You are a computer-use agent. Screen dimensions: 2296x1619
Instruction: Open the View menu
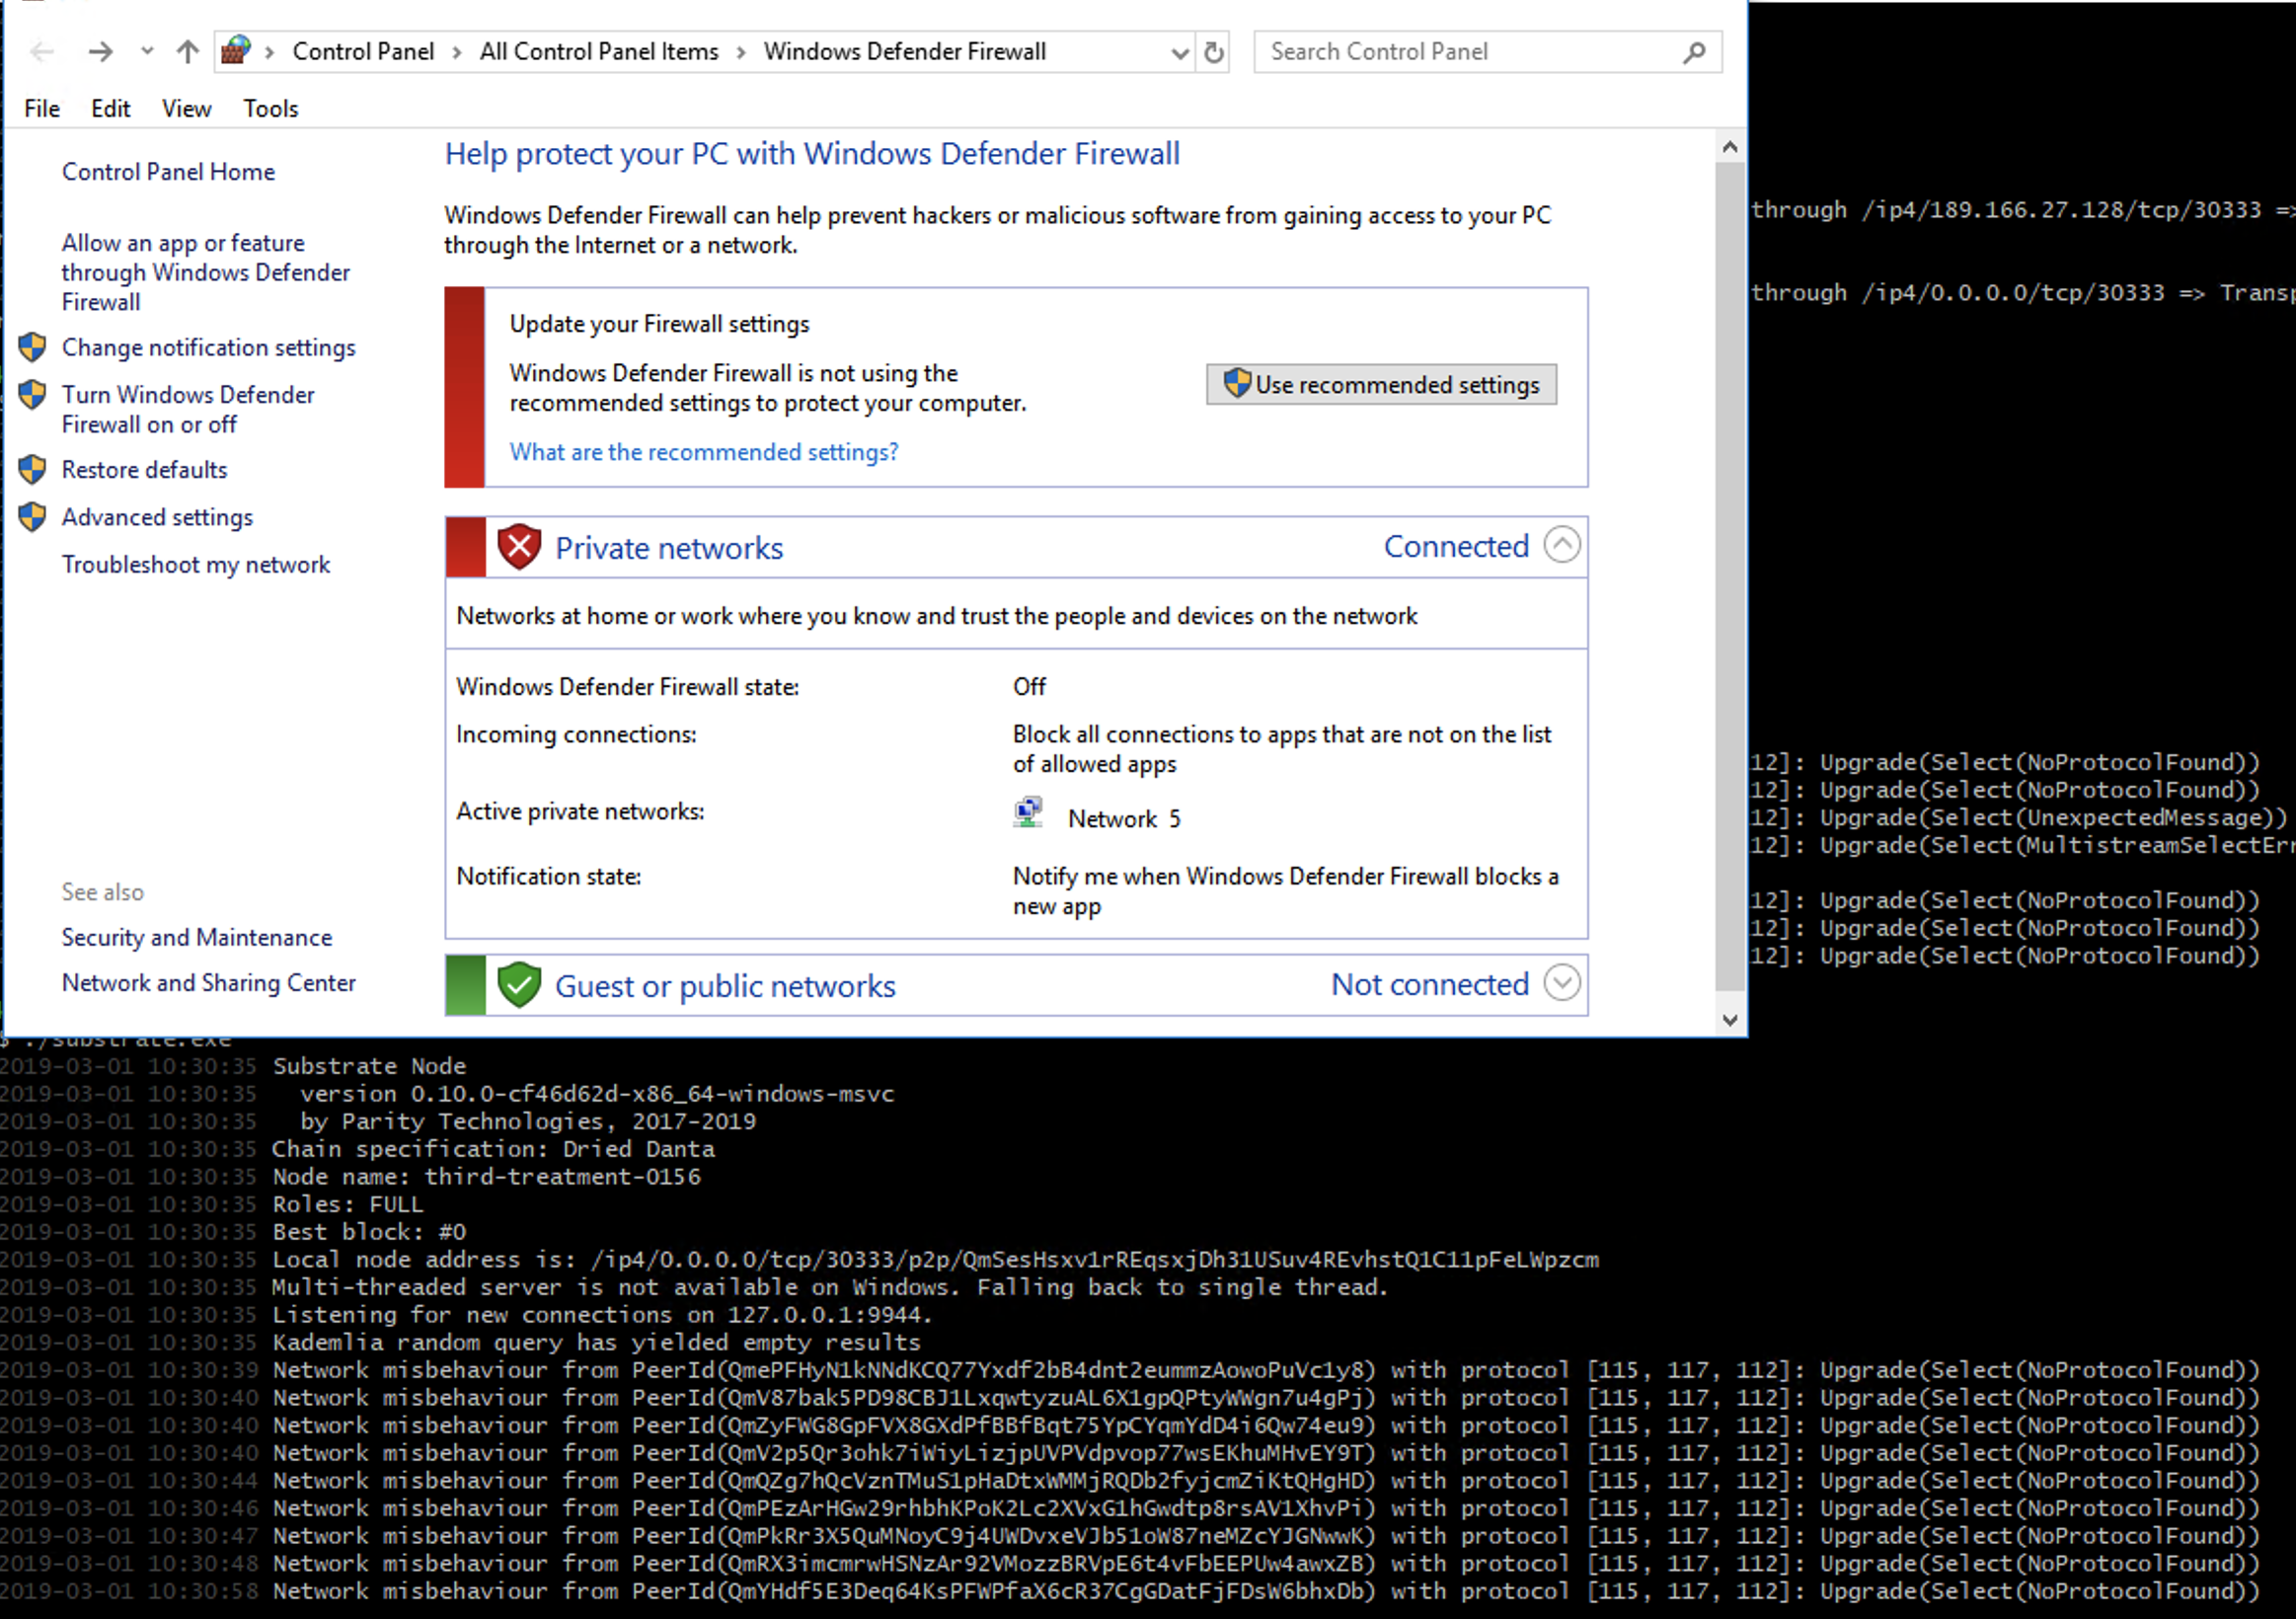coord(186,108)
